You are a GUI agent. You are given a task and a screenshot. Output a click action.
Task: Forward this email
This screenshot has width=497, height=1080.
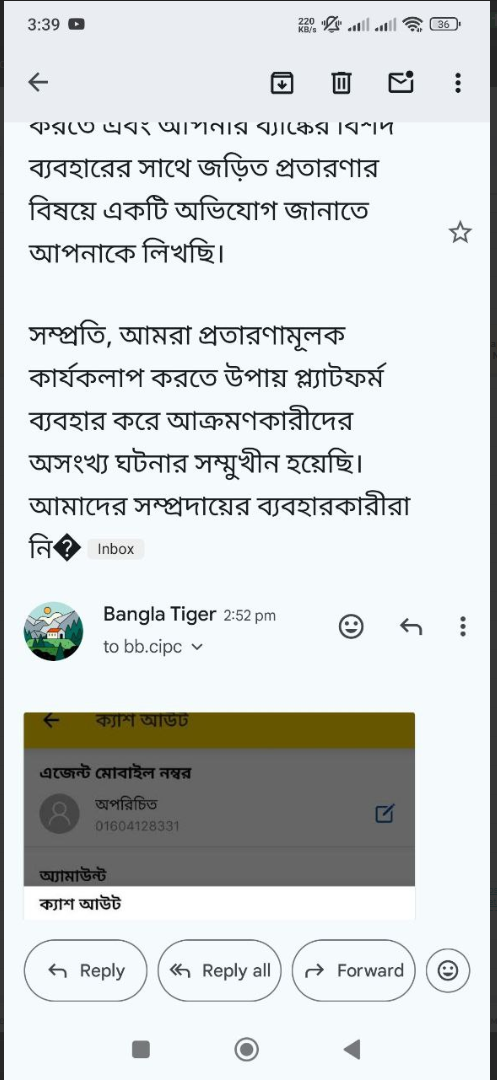tap(354, 970)
